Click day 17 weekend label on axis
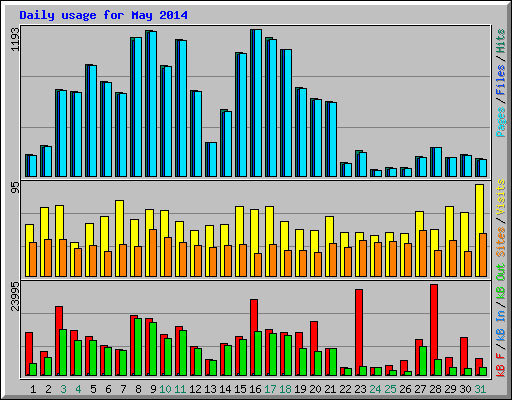 270,389
